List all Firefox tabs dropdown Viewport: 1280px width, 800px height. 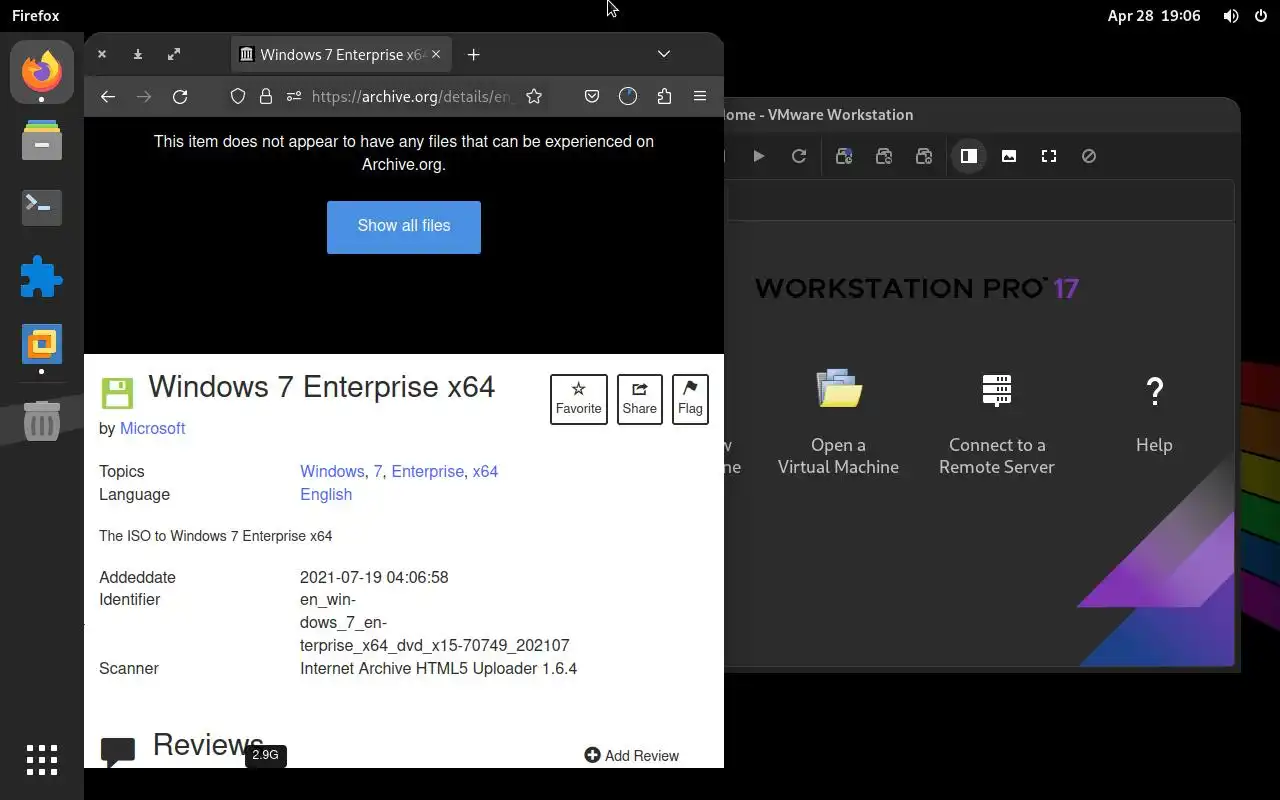pos(664,54)
